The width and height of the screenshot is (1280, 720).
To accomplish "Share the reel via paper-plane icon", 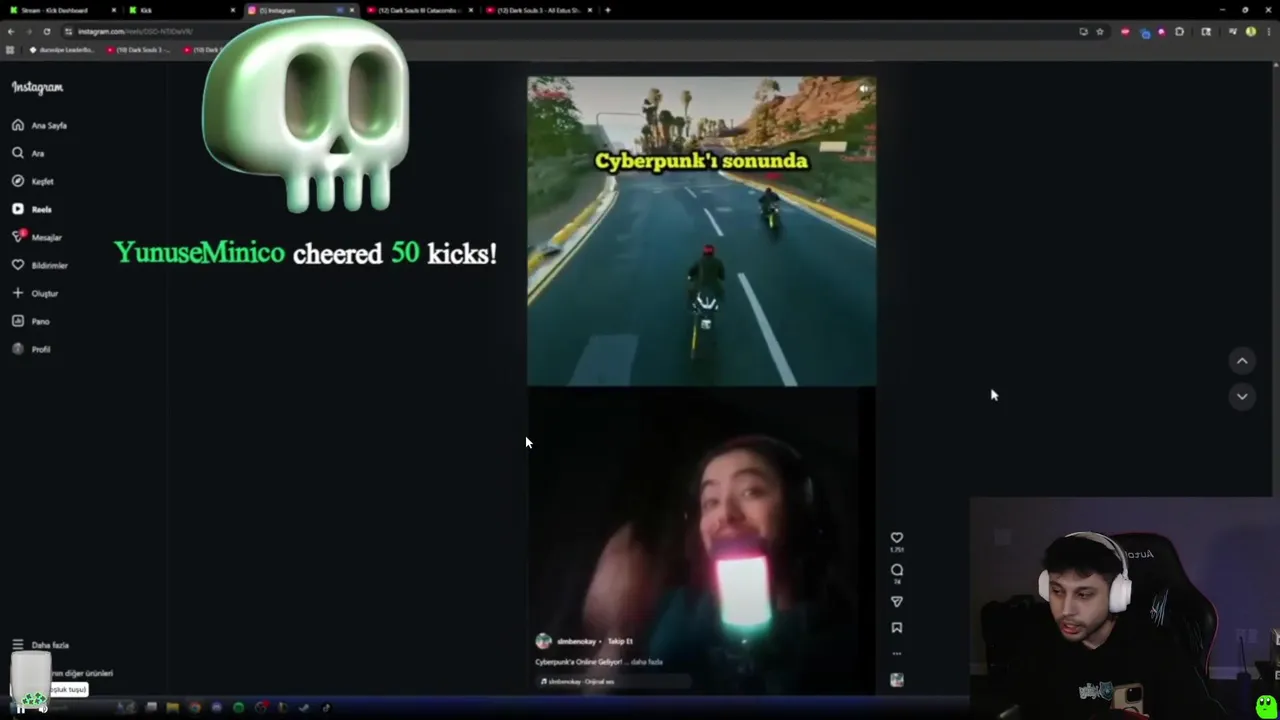I will 897,602.
